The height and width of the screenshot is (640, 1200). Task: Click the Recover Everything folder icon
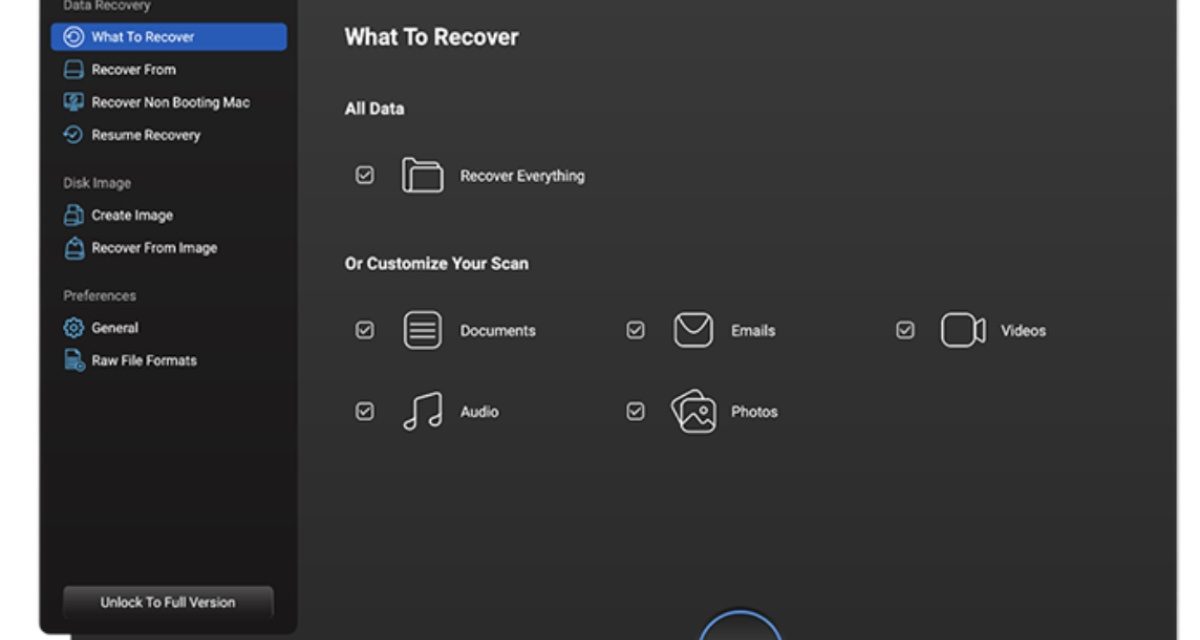click(422, 175)
